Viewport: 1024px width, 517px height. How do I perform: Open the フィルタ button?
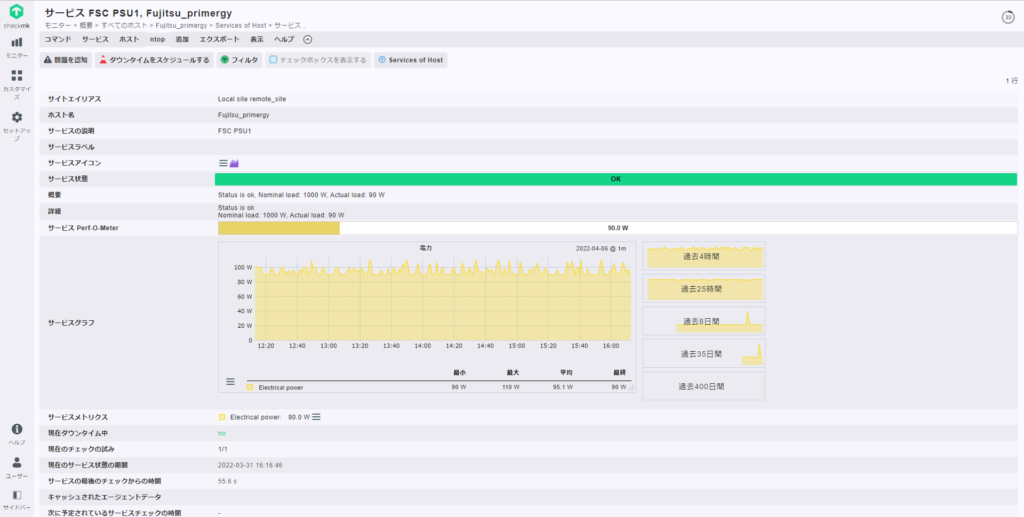239,60
